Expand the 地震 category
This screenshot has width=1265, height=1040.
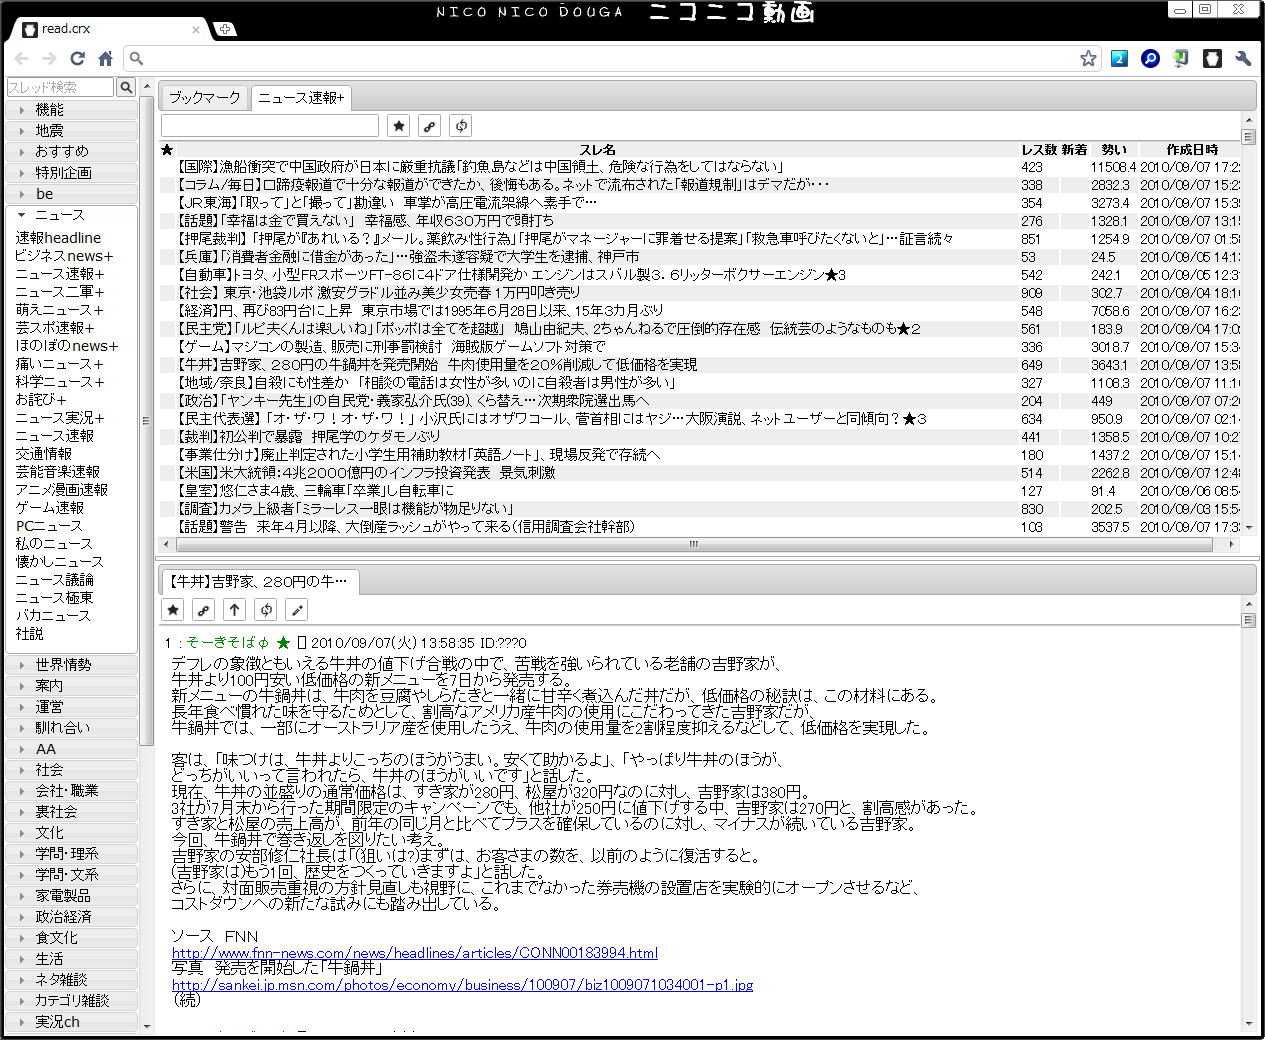[x=71, y=130]
